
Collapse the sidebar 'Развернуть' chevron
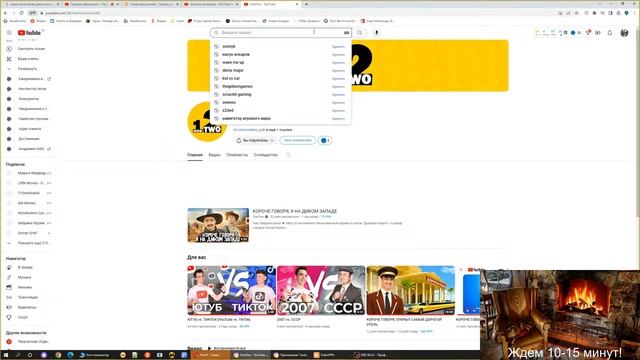pos(9,69)
